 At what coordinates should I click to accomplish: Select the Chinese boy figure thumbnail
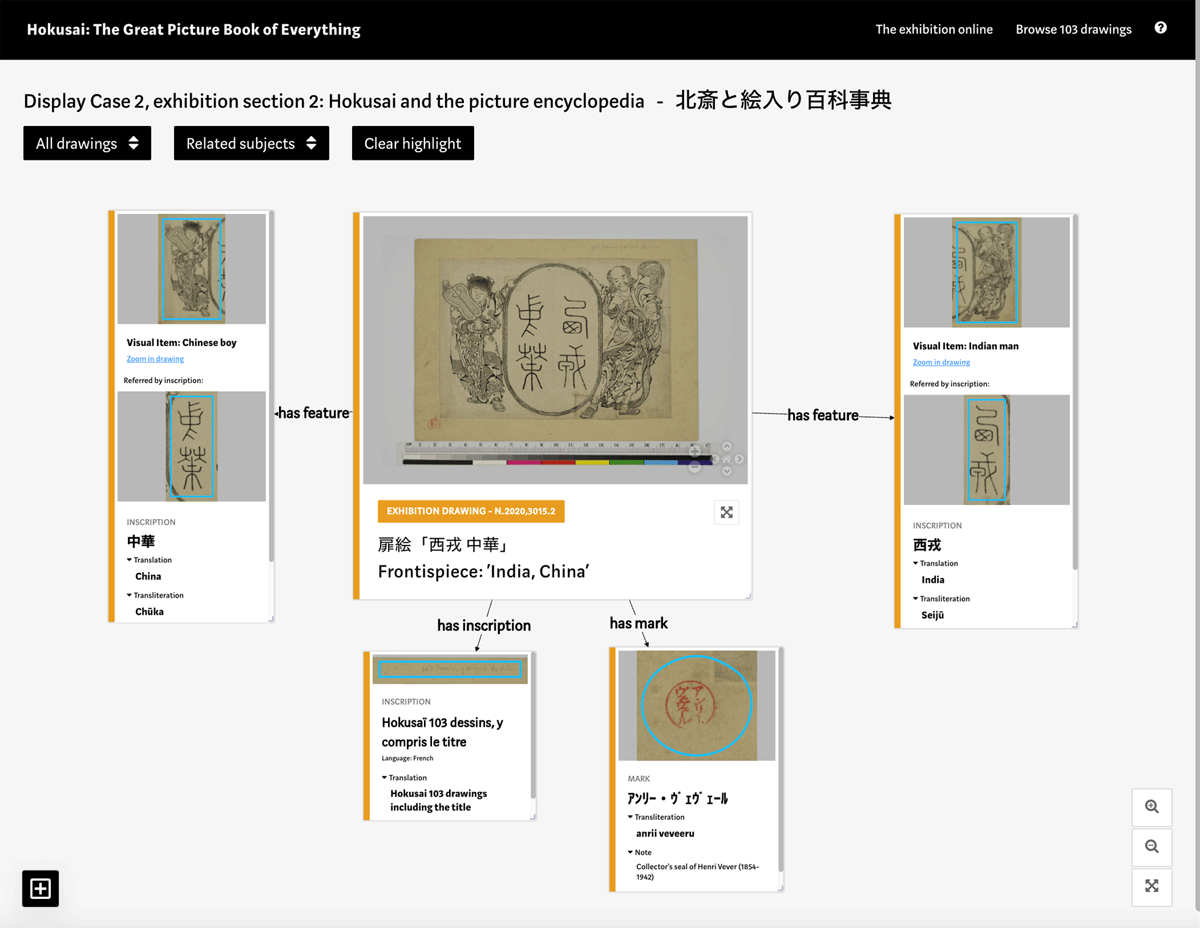[x=192, y=269]
